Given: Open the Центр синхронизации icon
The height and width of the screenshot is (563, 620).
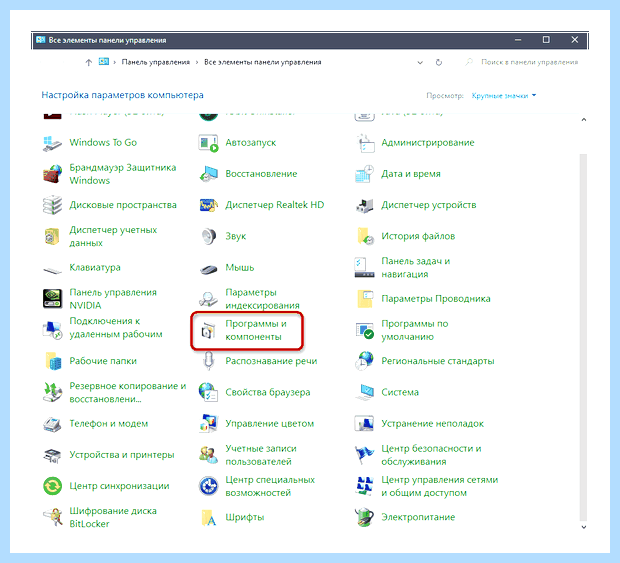Looking at the screenshot, I should (x=52, y=486).
